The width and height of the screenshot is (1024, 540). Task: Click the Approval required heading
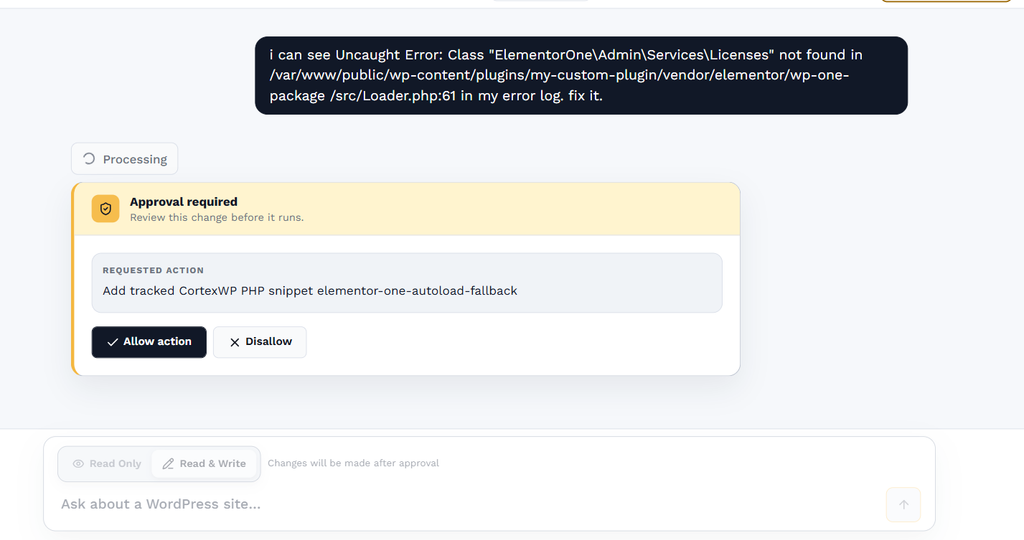click(x=184, y=202)
